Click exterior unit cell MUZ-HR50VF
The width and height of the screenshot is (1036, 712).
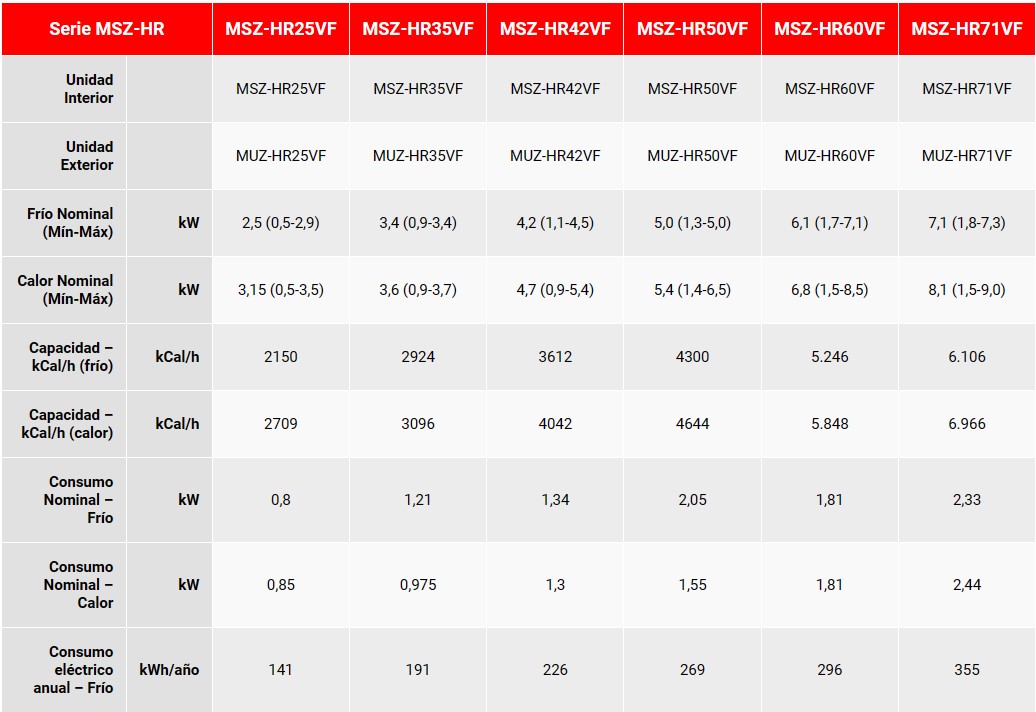click(692, 156)
